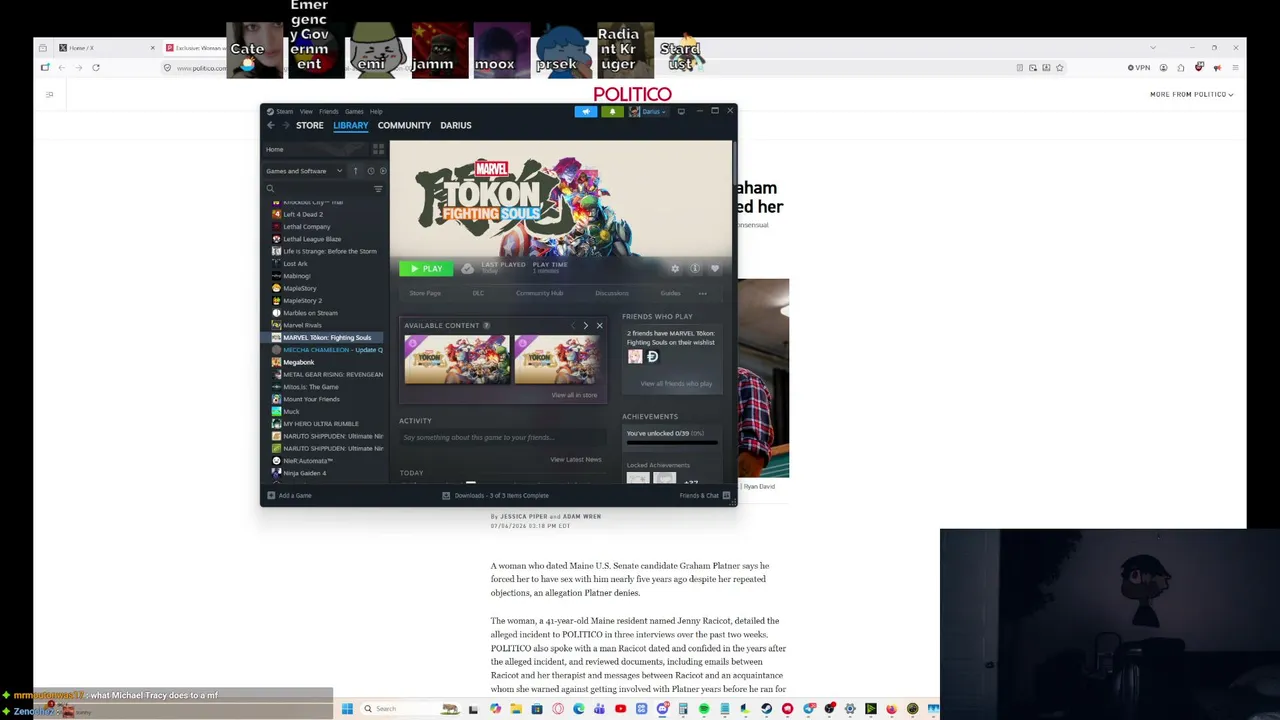Open advanced library filter options icon
The height and width of the screenshot is (720, 1280).
pos(378,189)
